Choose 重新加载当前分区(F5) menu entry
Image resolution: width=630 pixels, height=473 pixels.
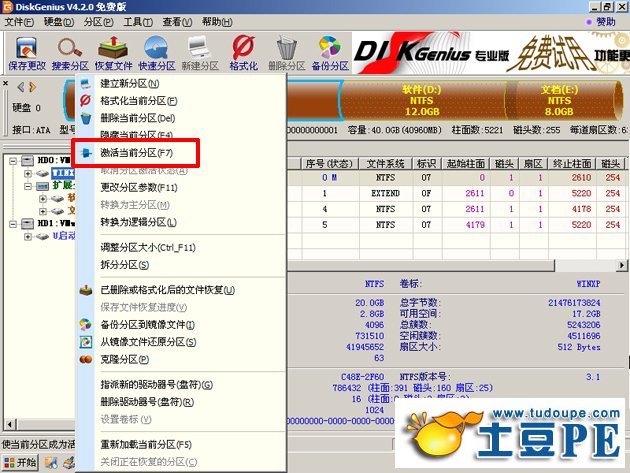tap(146, 444)
